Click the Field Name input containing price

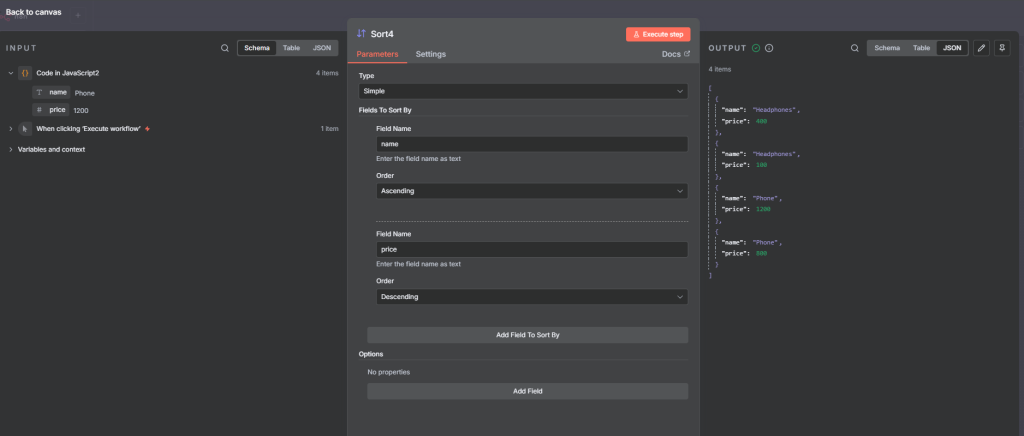tap(531, 250)
